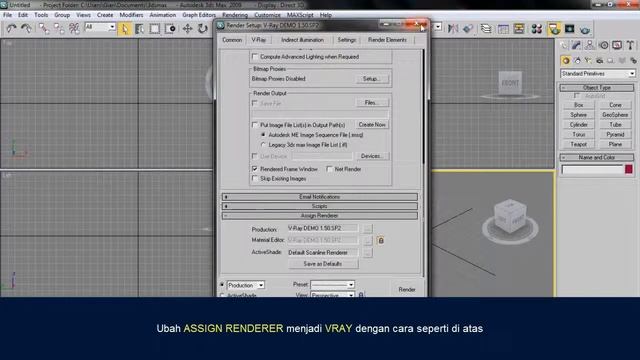The height and width of the screenshot is (360, 640).
Task: Select the Cameras category icon
Action: (599, 61)
